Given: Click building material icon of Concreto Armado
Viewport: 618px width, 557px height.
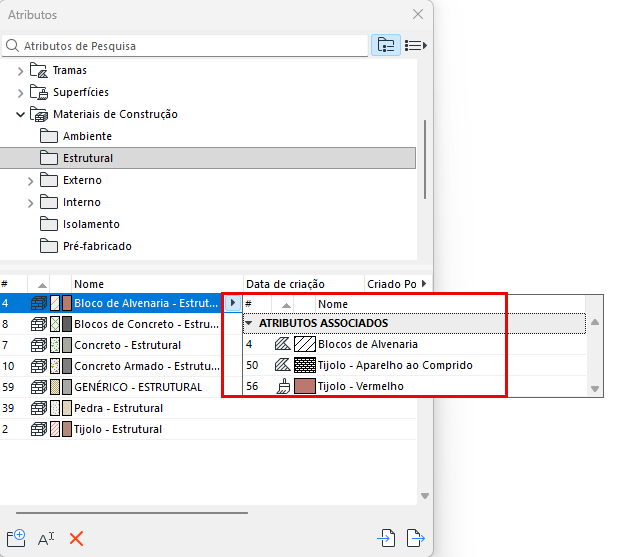Looking at the screenshot, I should pos(39,366).
